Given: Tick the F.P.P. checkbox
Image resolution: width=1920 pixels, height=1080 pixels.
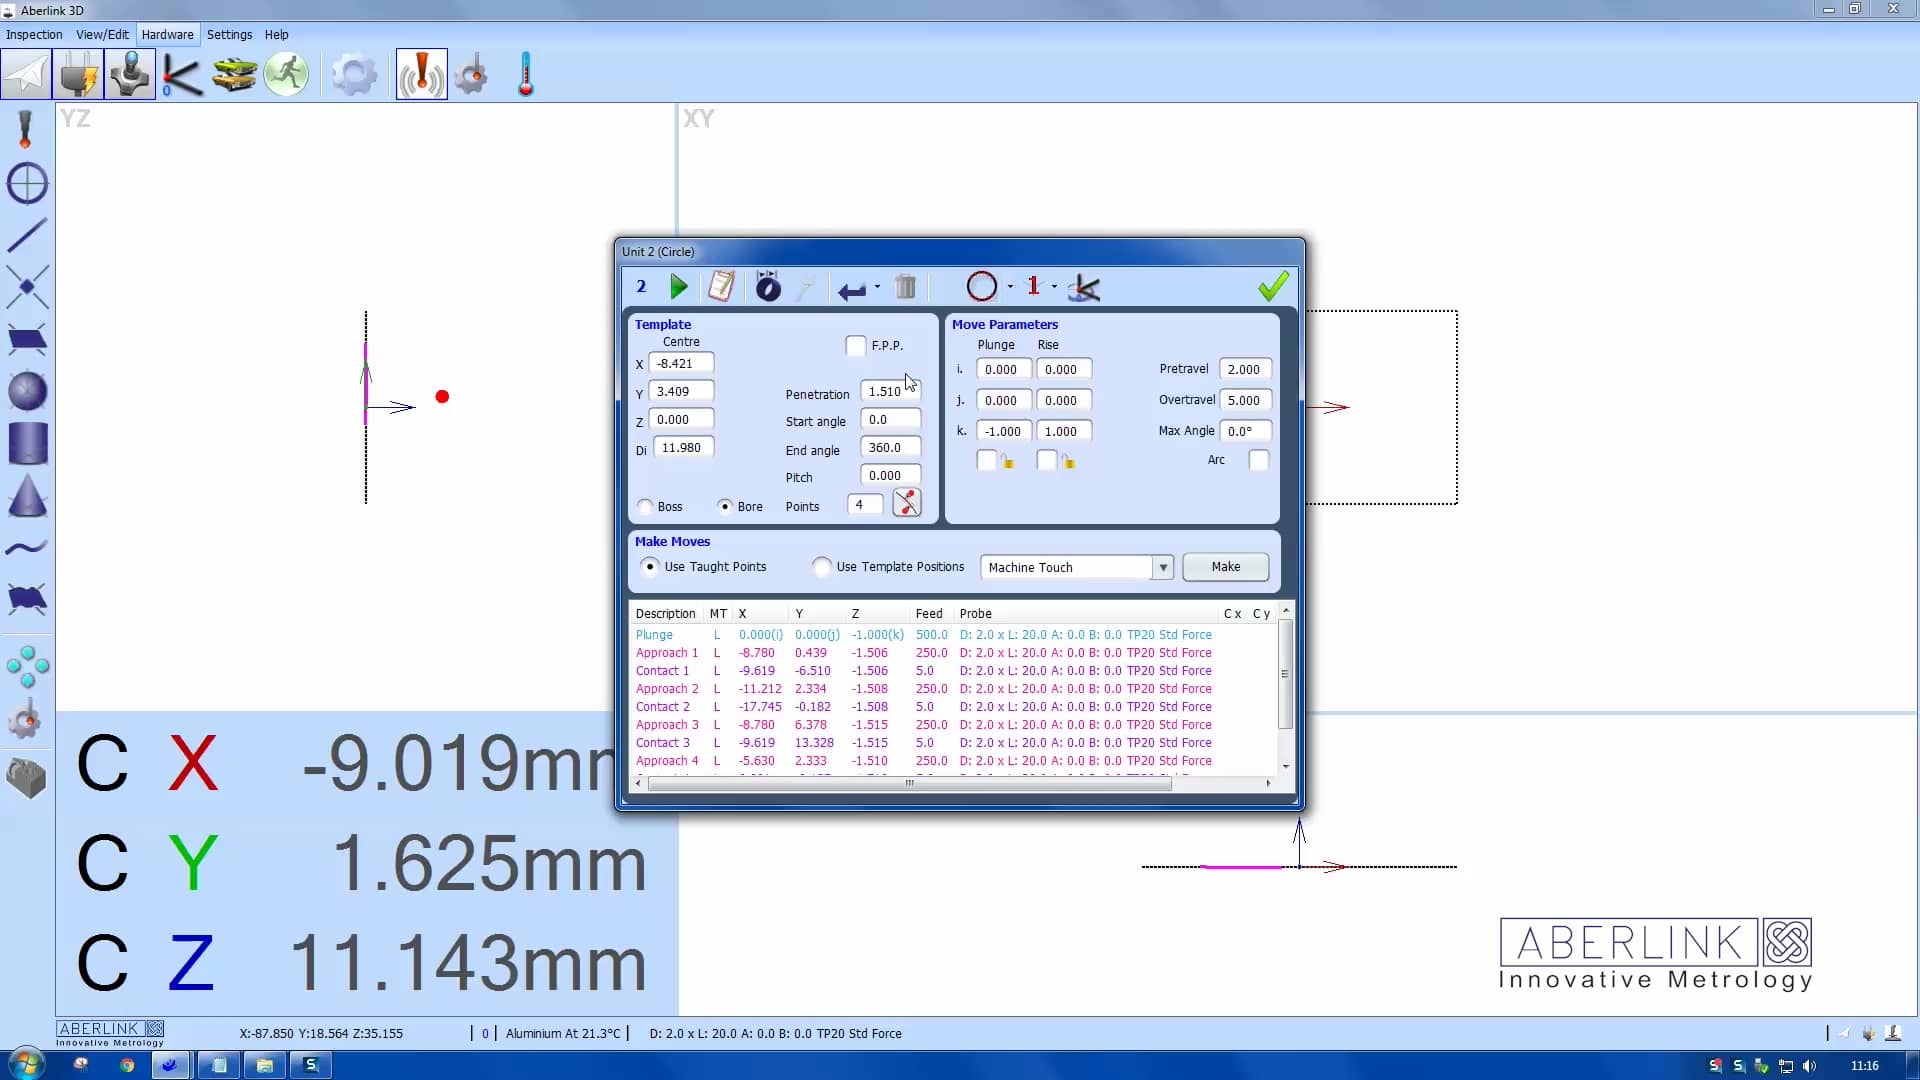Looking at the screenshot, I should pos(856,346).
